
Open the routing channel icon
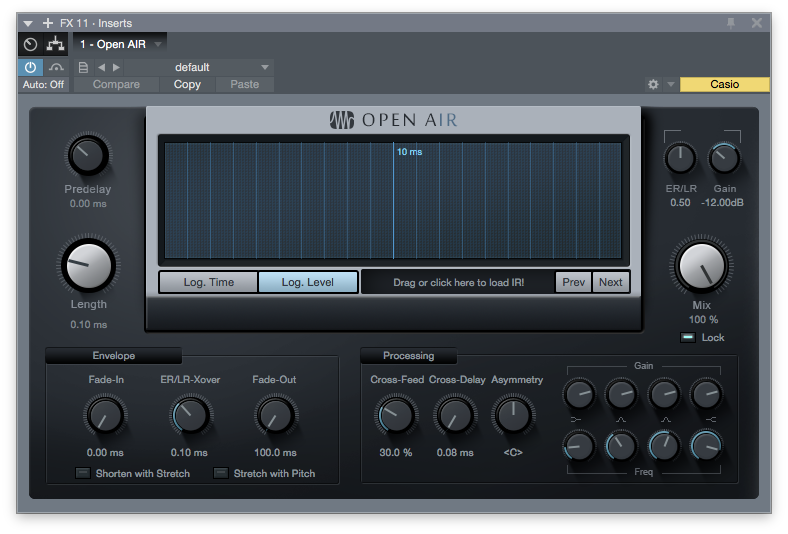tap(55, 44)
